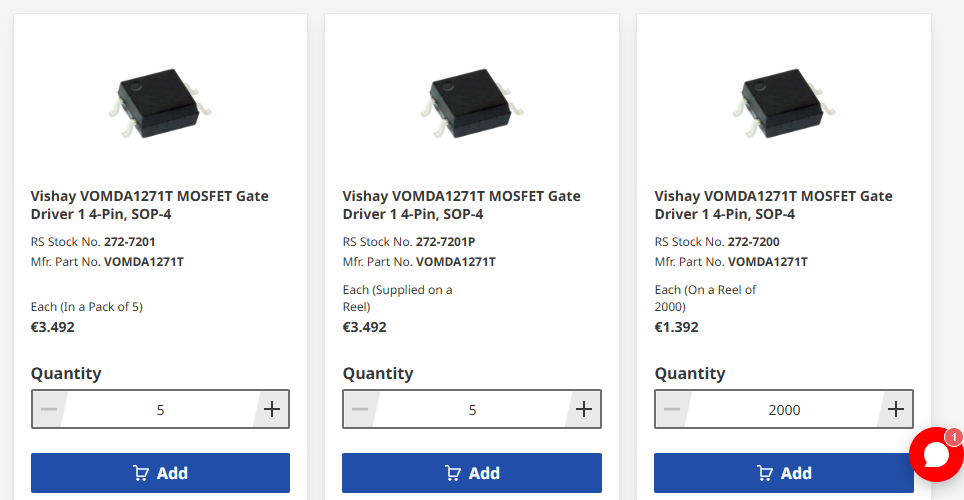The image size is (964, 500).
Task: Click quantity field for stock 272-7201P
Action: tap(472, 409)
